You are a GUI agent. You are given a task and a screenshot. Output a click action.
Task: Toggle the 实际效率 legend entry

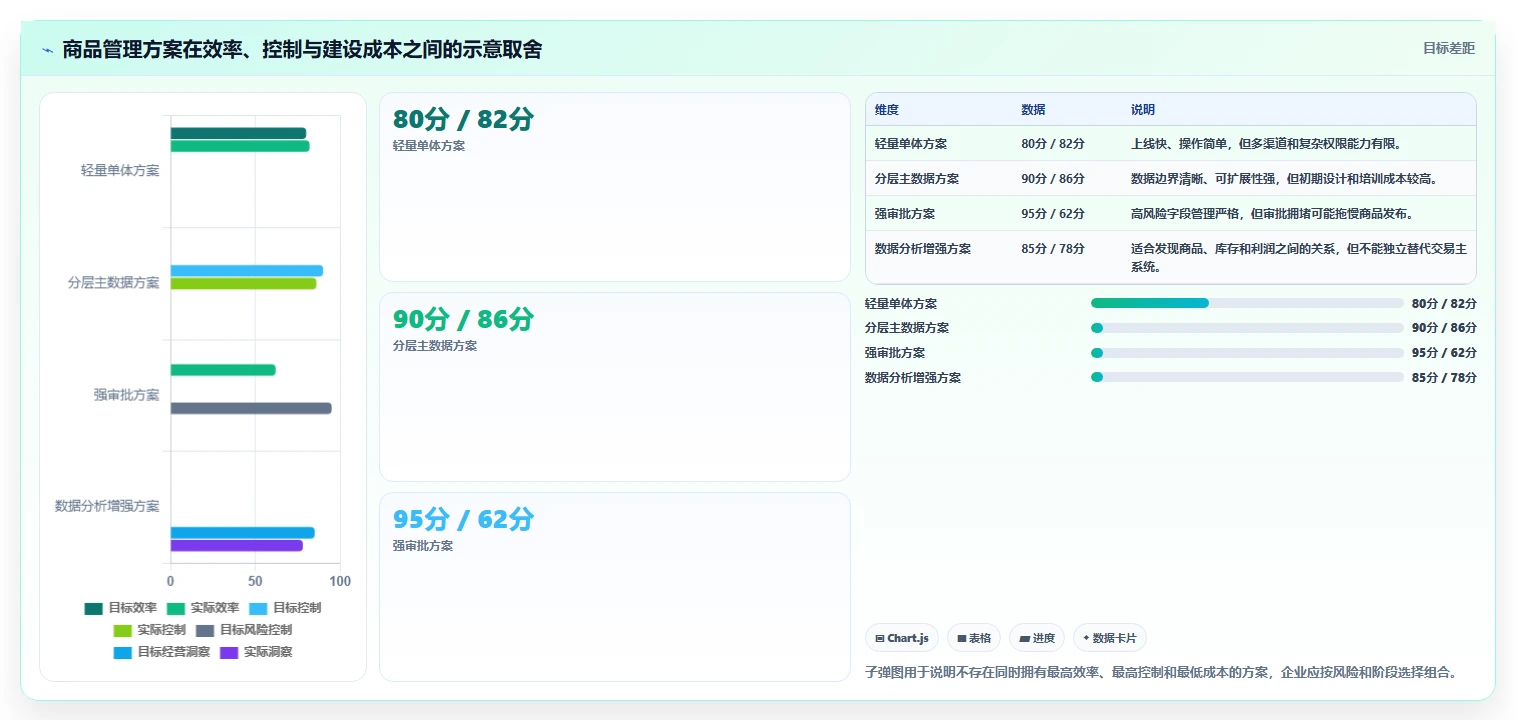[203, 608]
